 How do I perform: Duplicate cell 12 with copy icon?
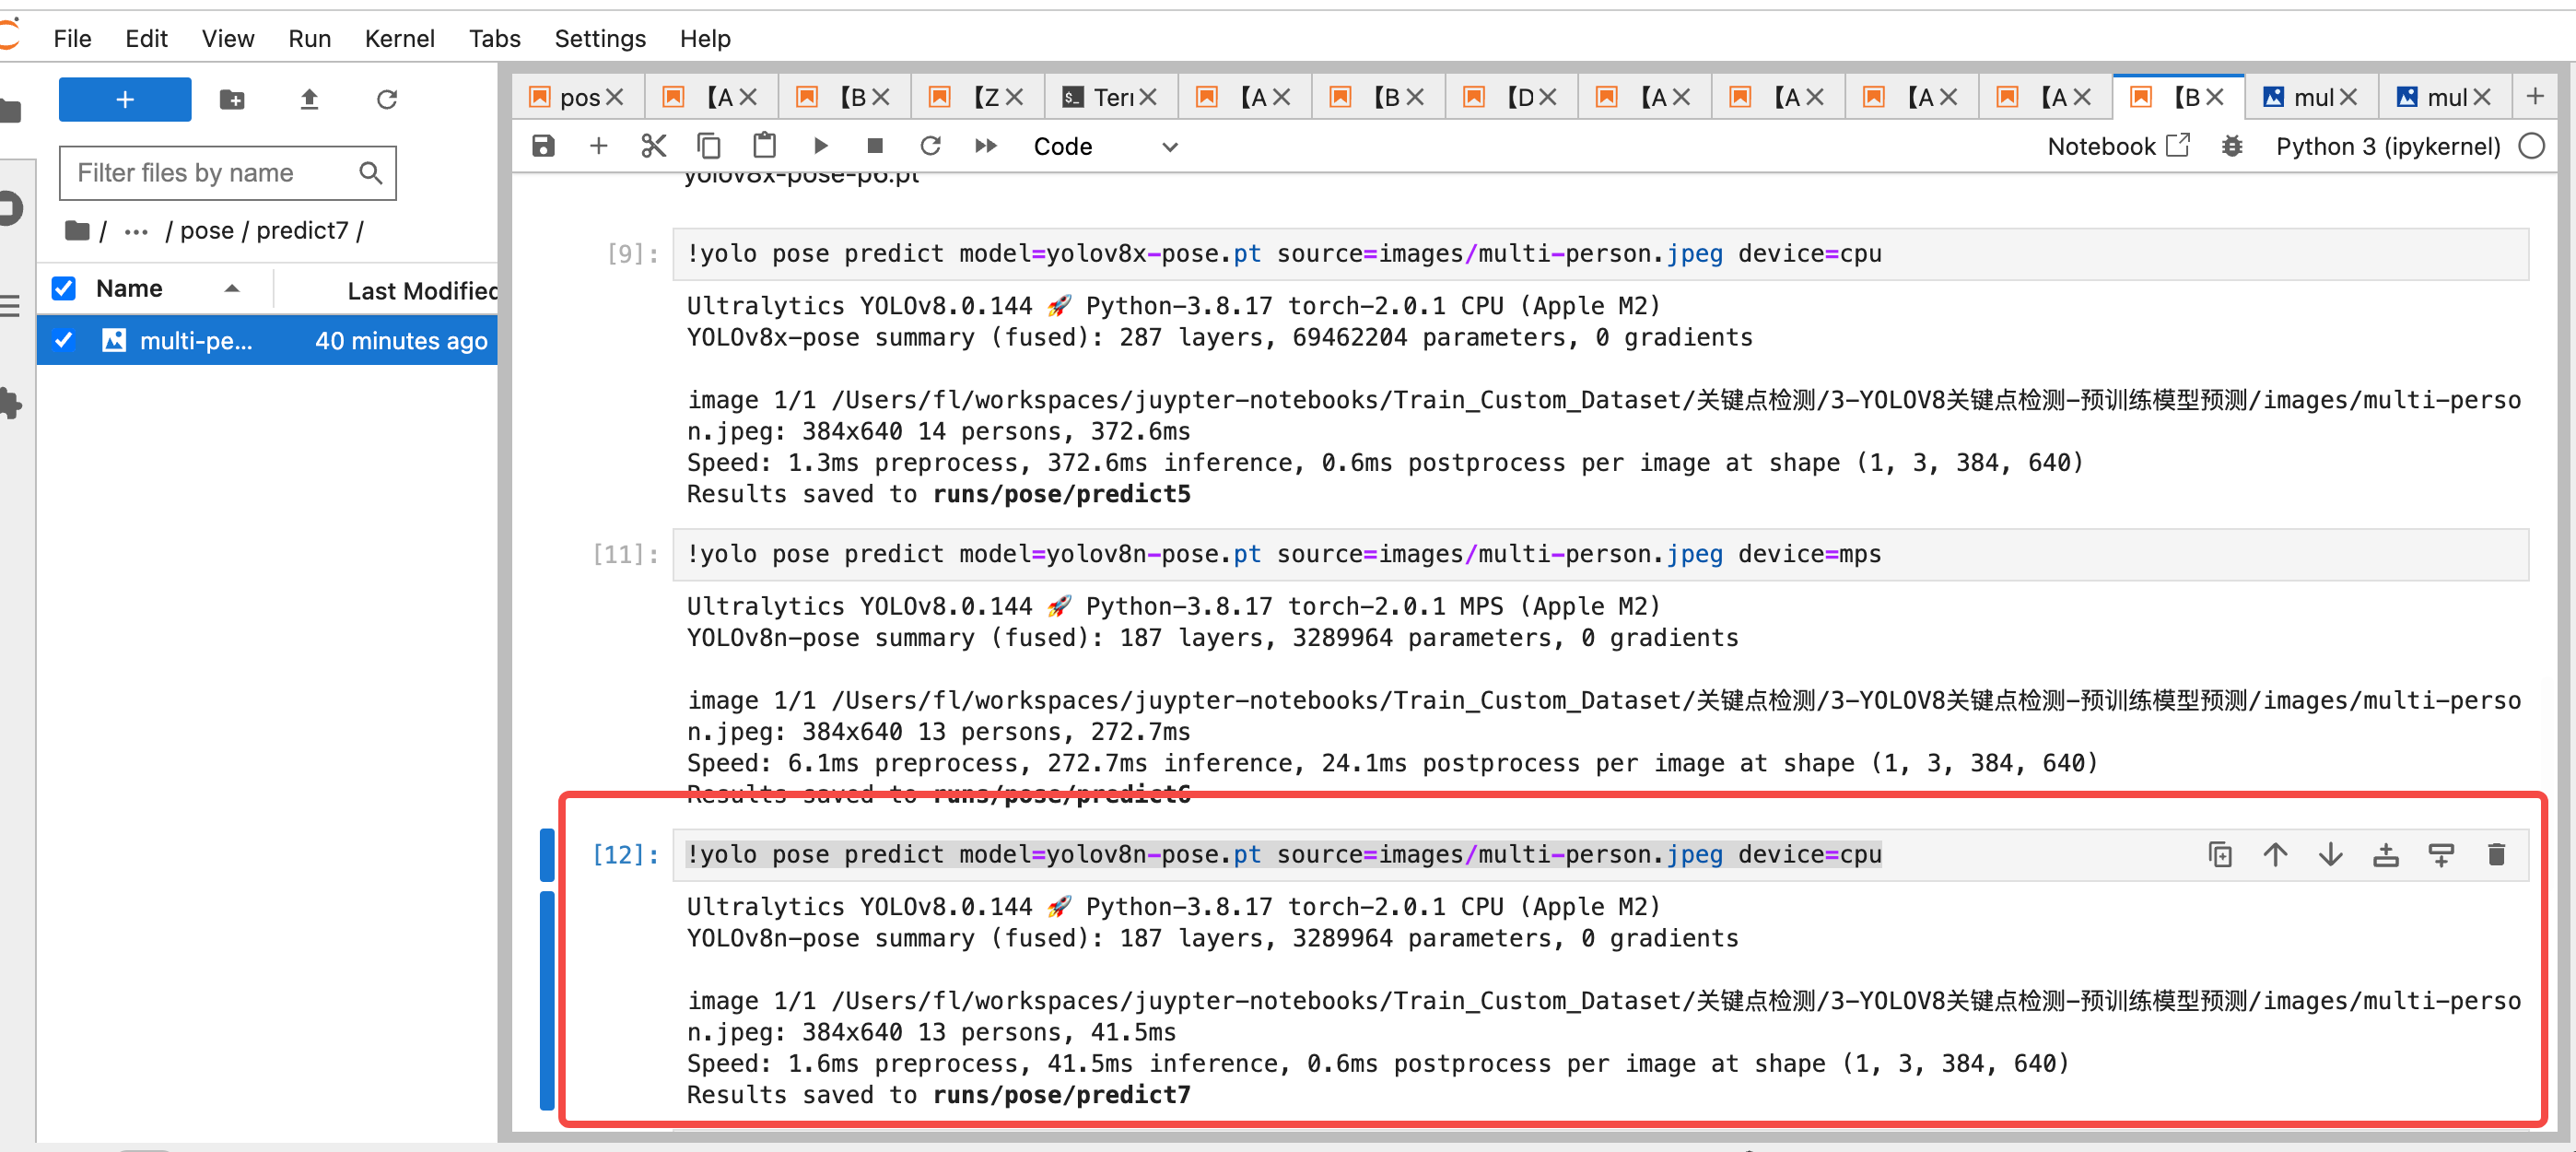(x=2220, y=855)
